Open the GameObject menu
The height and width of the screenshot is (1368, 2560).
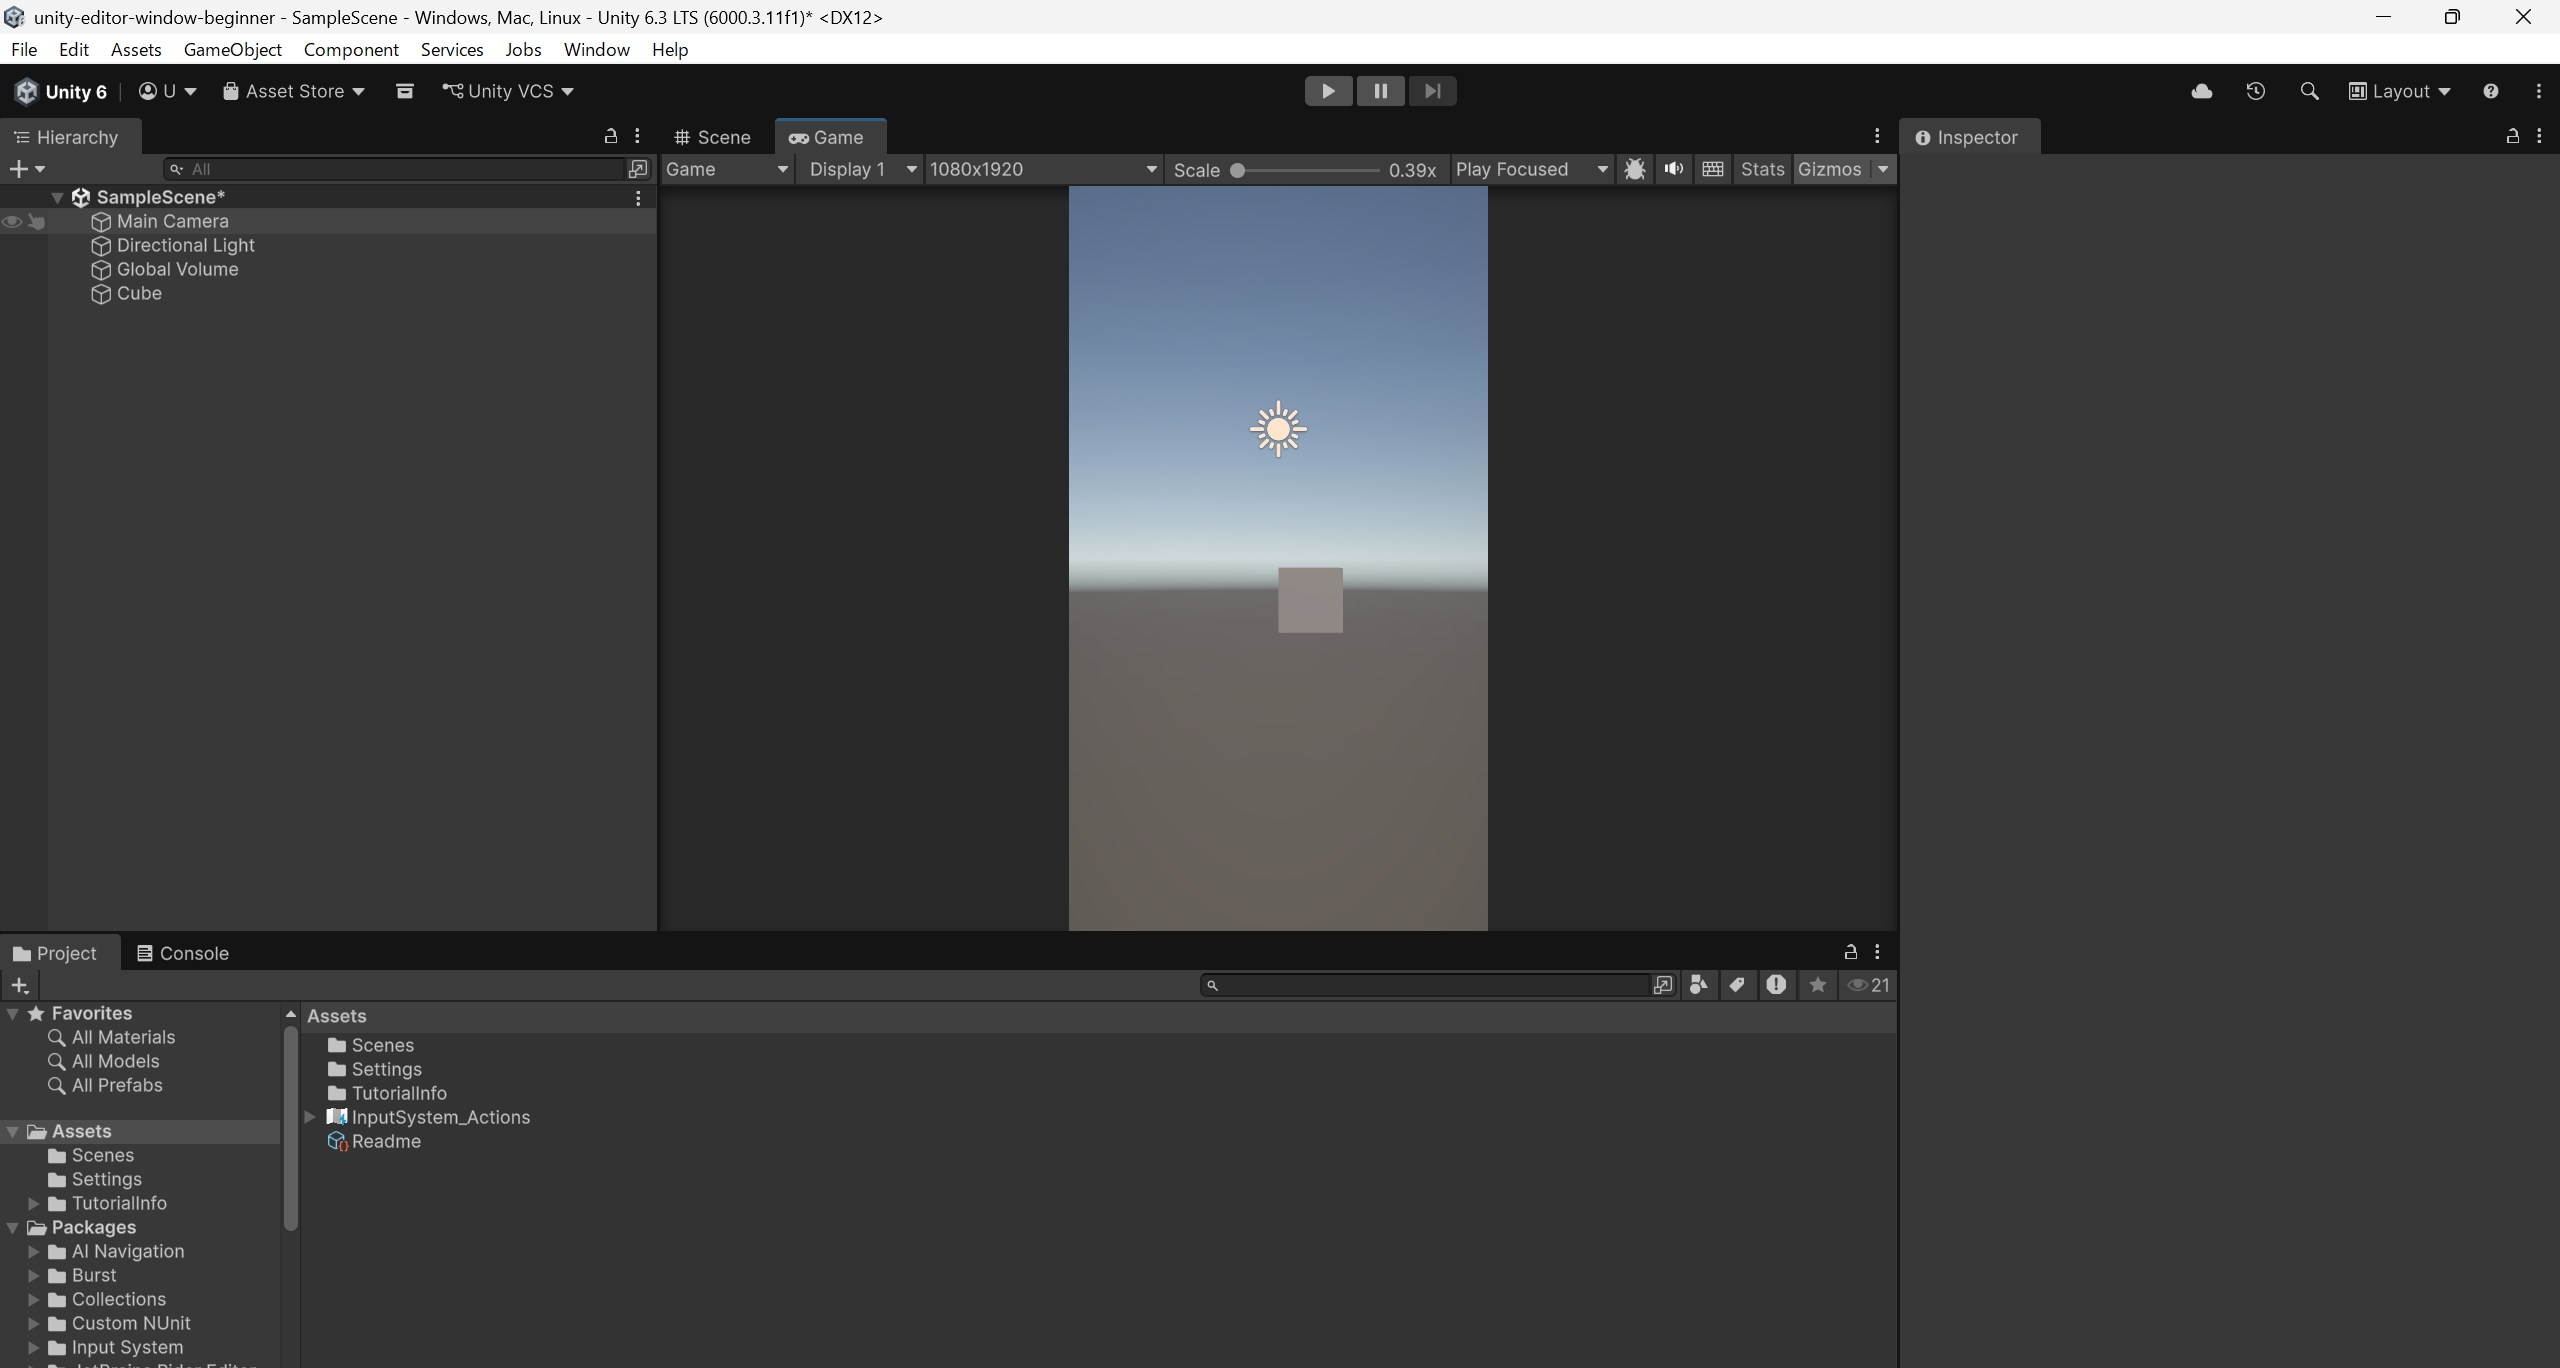click(x=232, y=49)
